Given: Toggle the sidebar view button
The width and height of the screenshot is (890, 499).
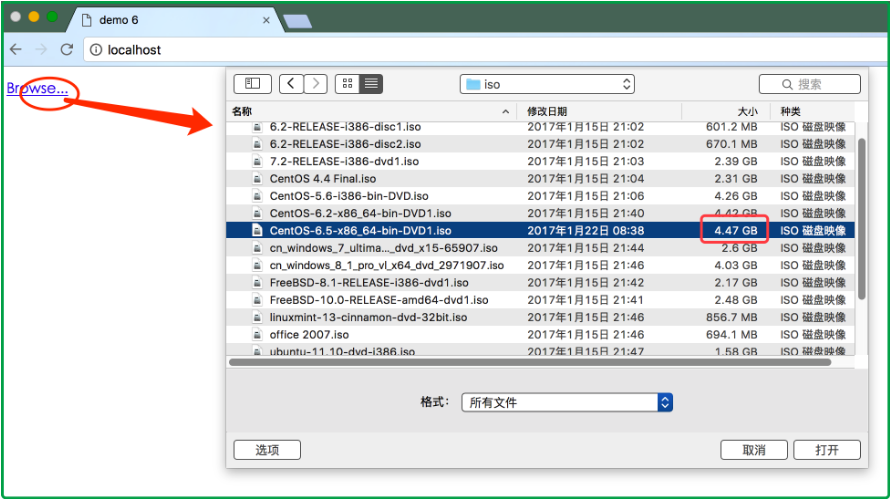Looking at the screenshot, I should (253, 84).
